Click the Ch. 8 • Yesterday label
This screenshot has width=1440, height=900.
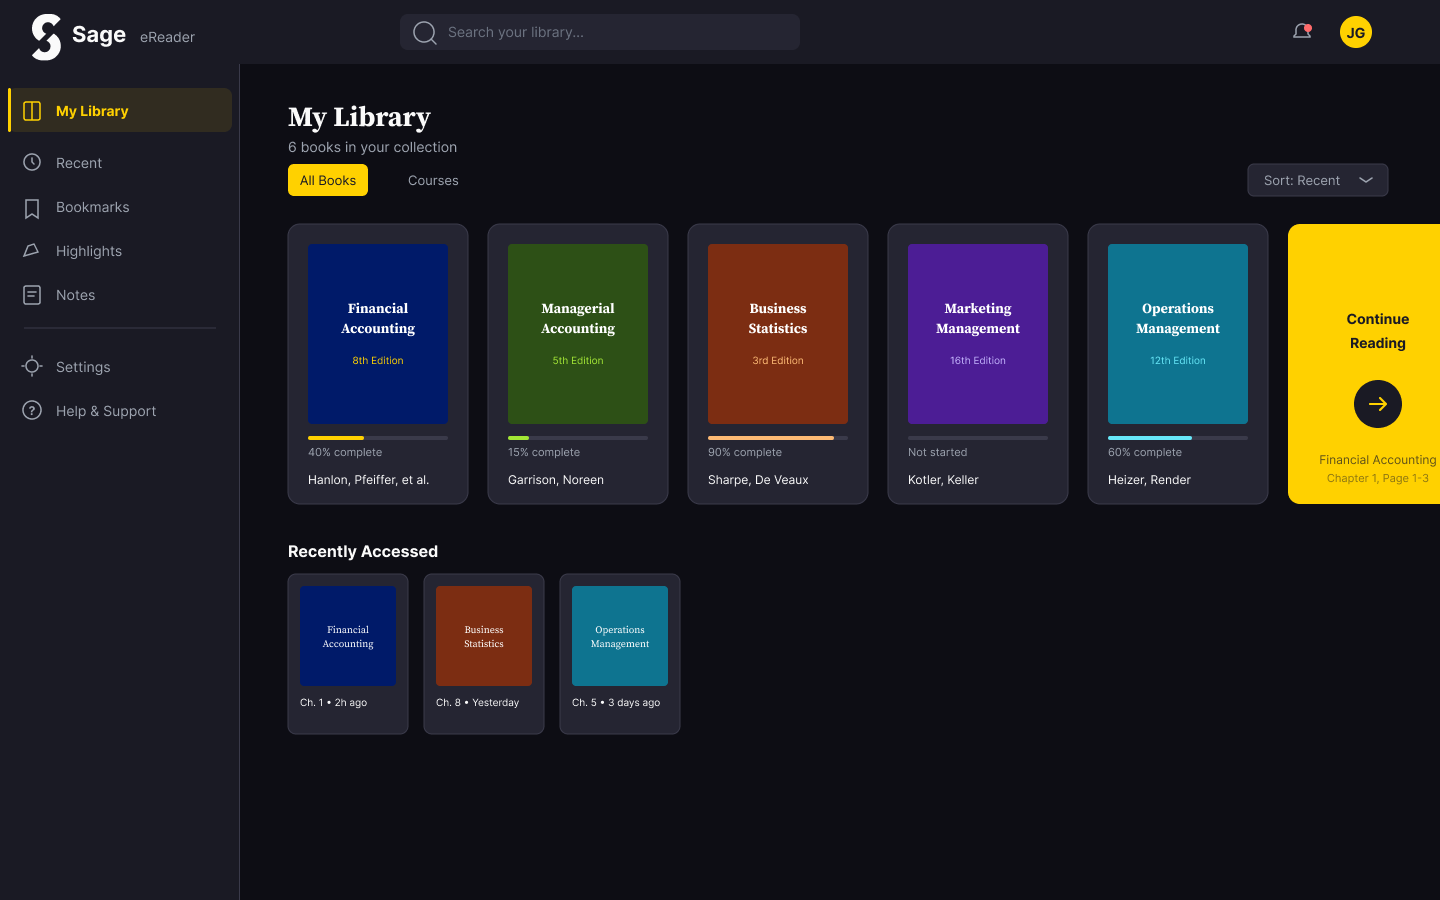pyautogui.click(x=477, y=703)
